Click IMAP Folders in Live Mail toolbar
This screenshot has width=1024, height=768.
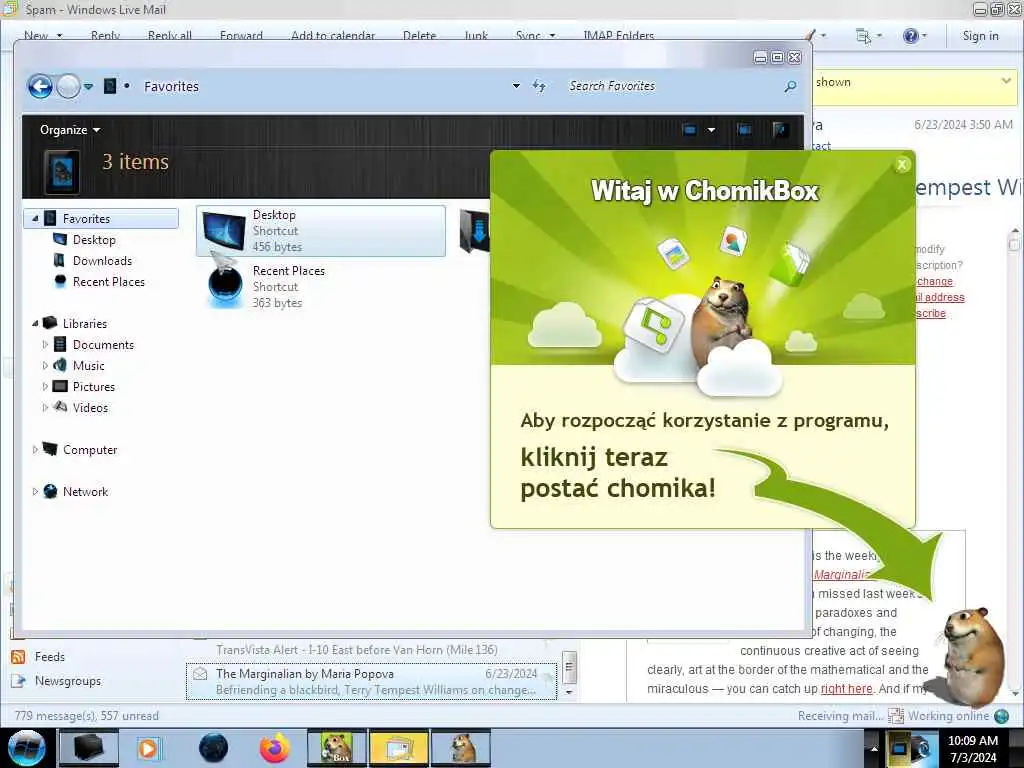618,36
